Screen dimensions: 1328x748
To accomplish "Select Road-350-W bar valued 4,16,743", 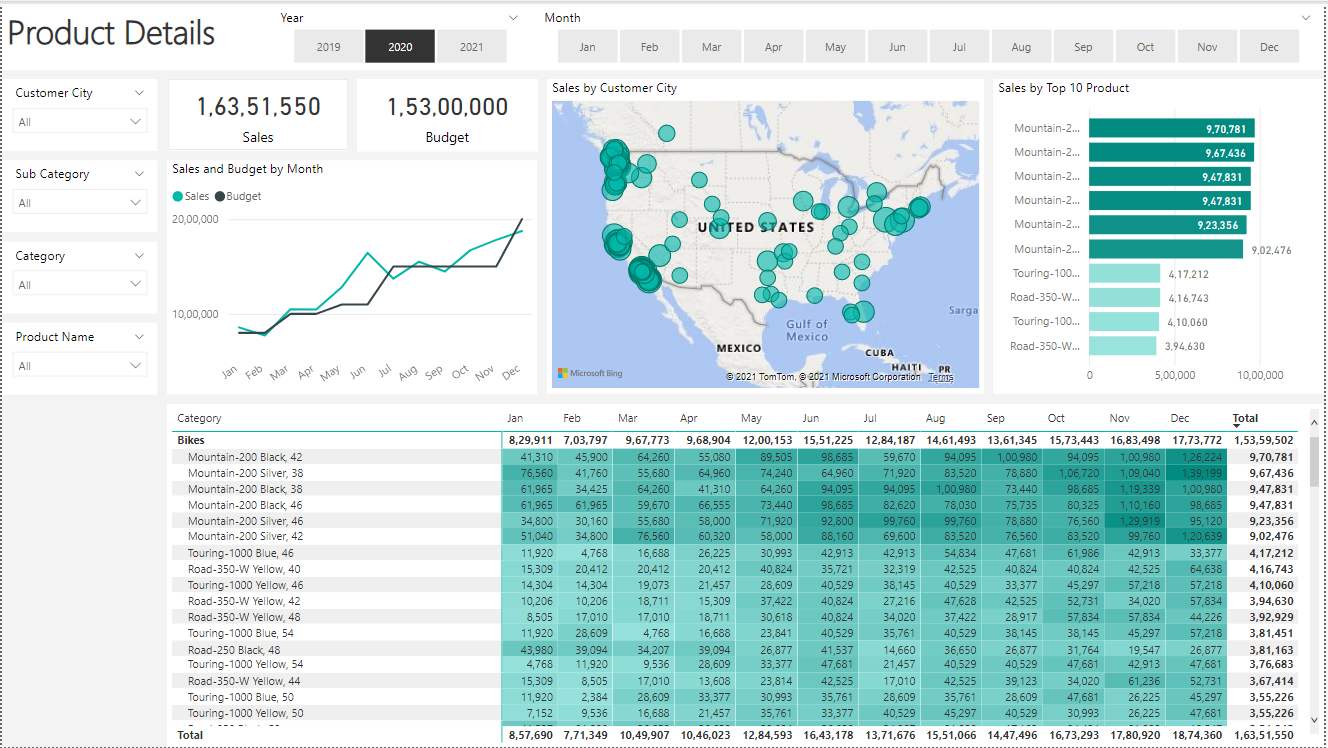I will 1124,297.
